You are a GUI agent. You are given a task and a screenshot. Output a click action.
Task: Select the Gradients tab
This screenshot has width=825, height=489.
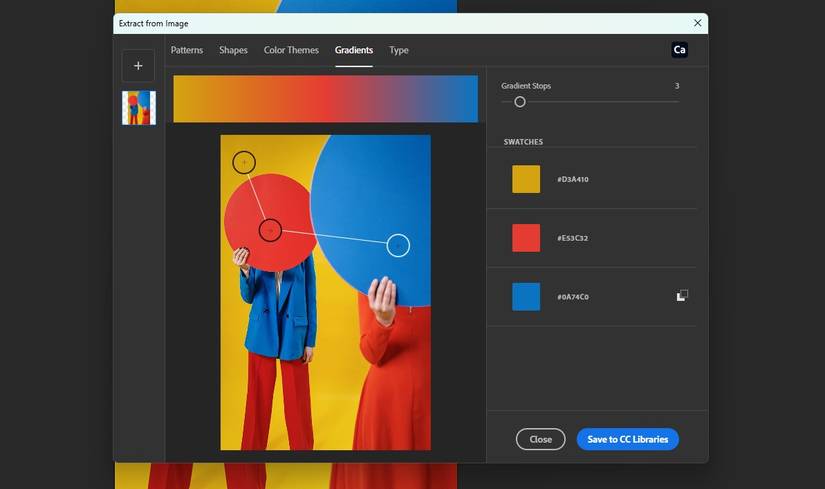click(x=354, y=50)
